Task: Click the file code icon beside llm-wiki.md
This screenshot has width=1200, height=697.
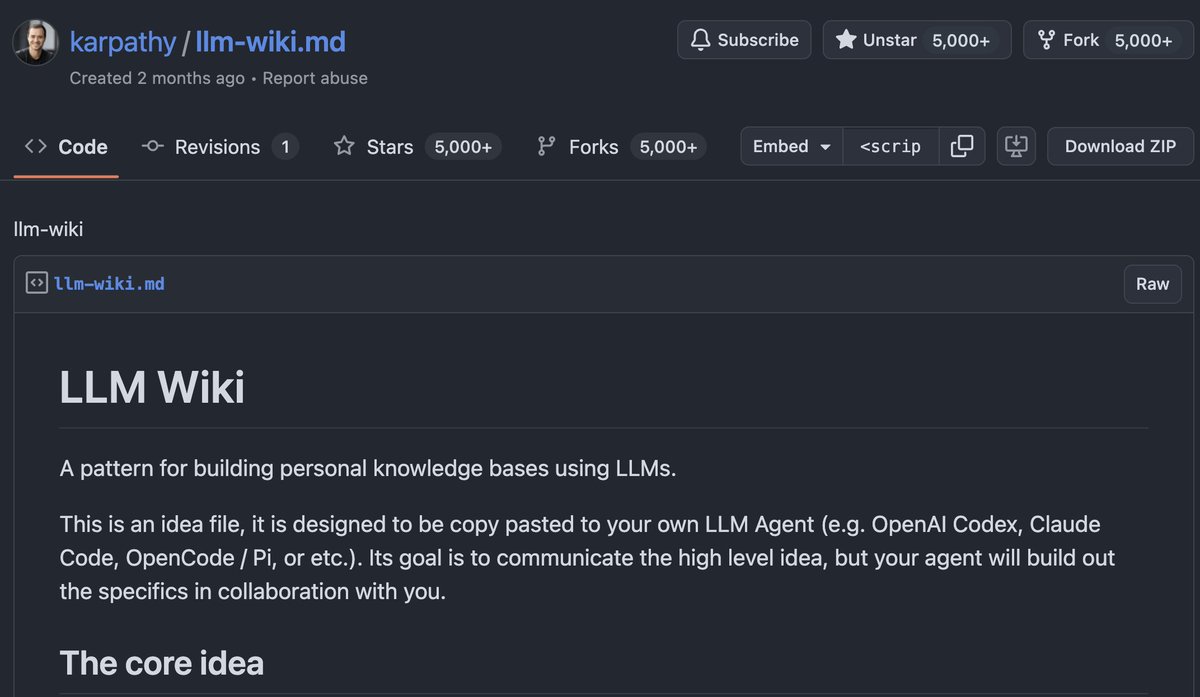Action: point(36,283)
